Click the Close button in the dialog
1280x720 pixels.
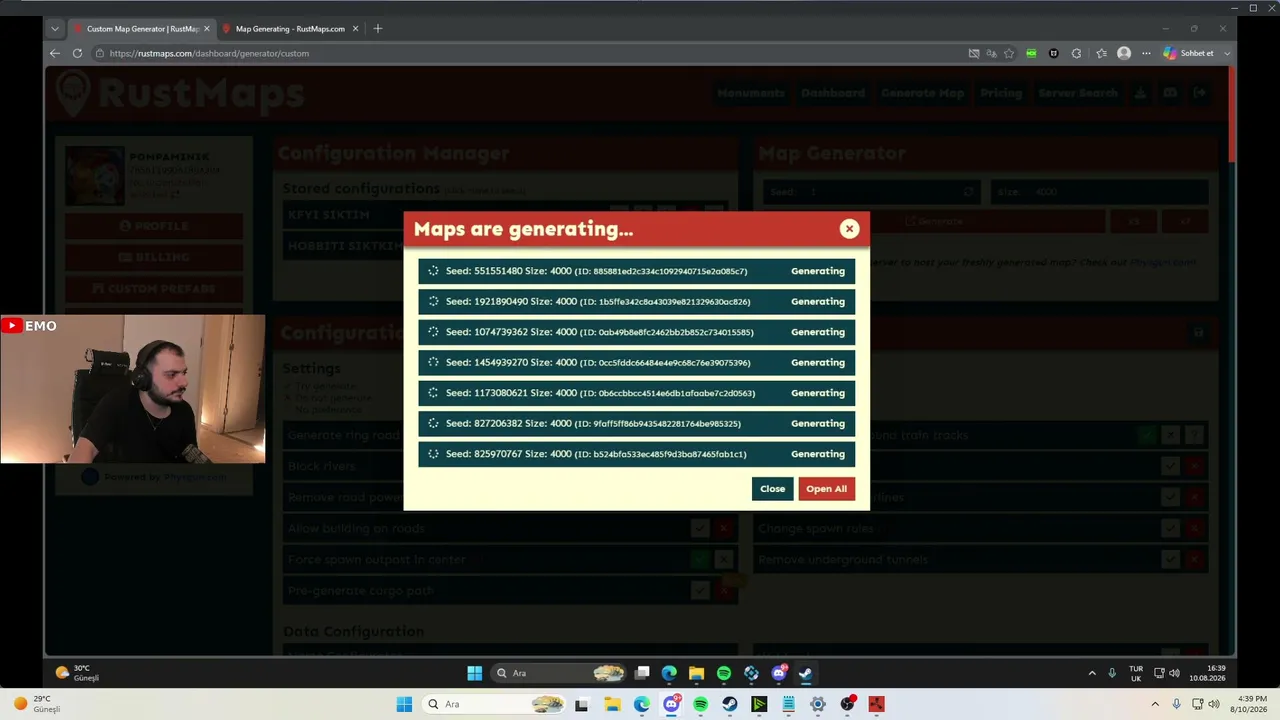coord(772,489)
